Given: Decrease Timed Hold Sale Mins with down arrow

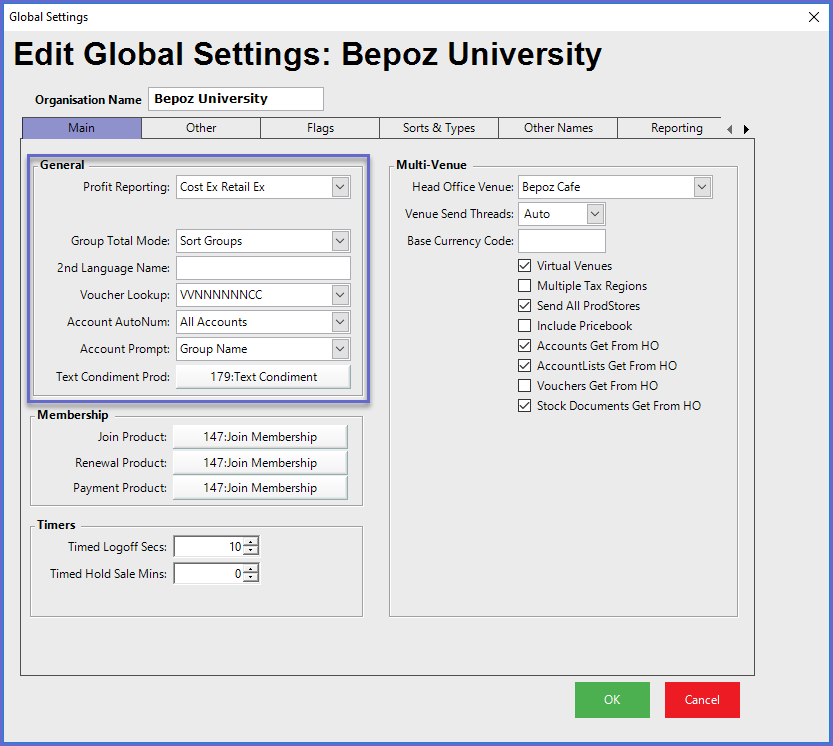Looking at the screenshot, I should coord(250,578).
